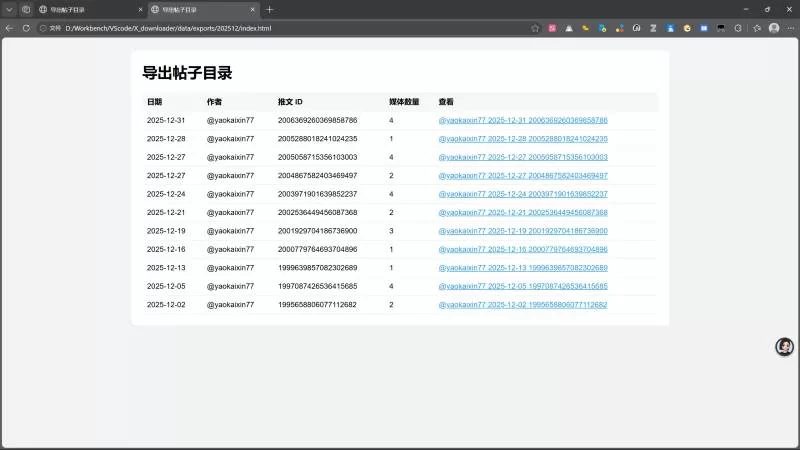This screenshot has height=450, width=800.
Task: Open link for post 2005288018241024235
Action: [523, 139]
